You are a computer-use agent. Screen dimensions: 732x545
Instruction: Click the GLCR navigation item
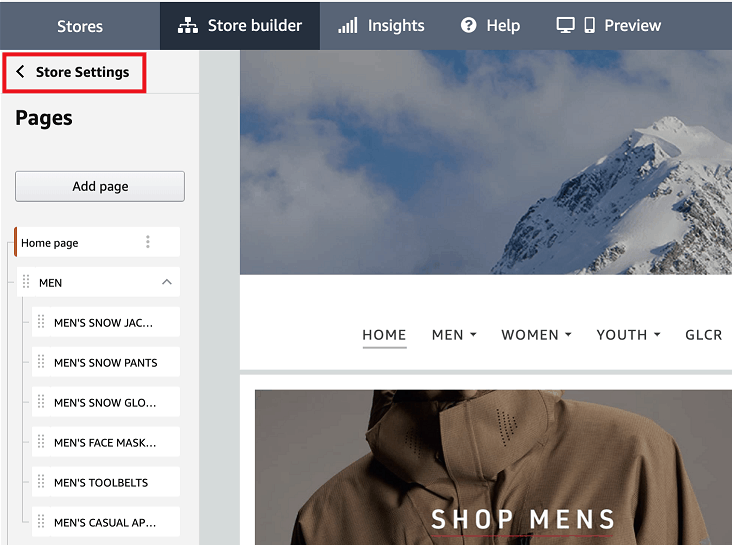[704, 335]
